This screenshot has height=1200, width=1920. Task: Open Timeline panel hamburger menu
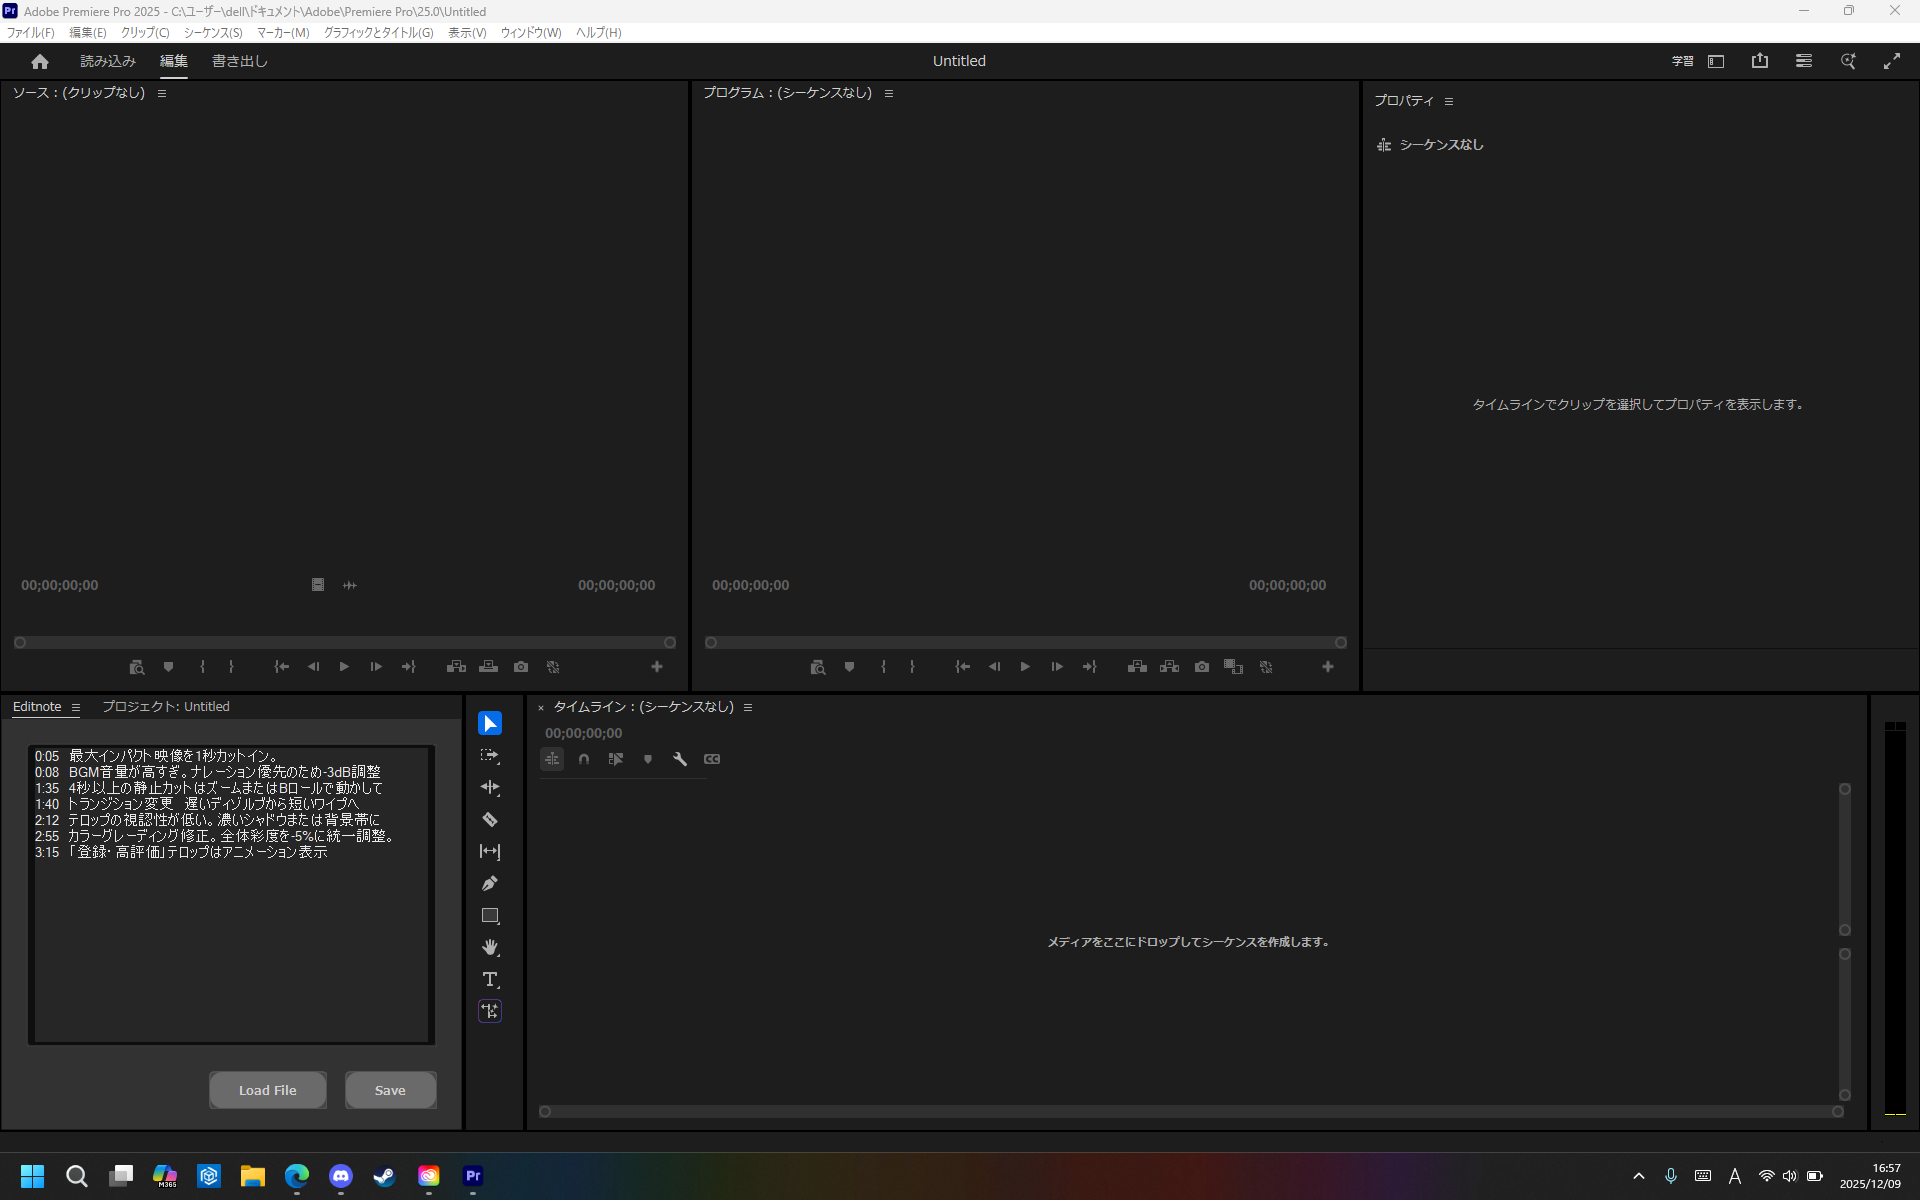coord(747,707)
